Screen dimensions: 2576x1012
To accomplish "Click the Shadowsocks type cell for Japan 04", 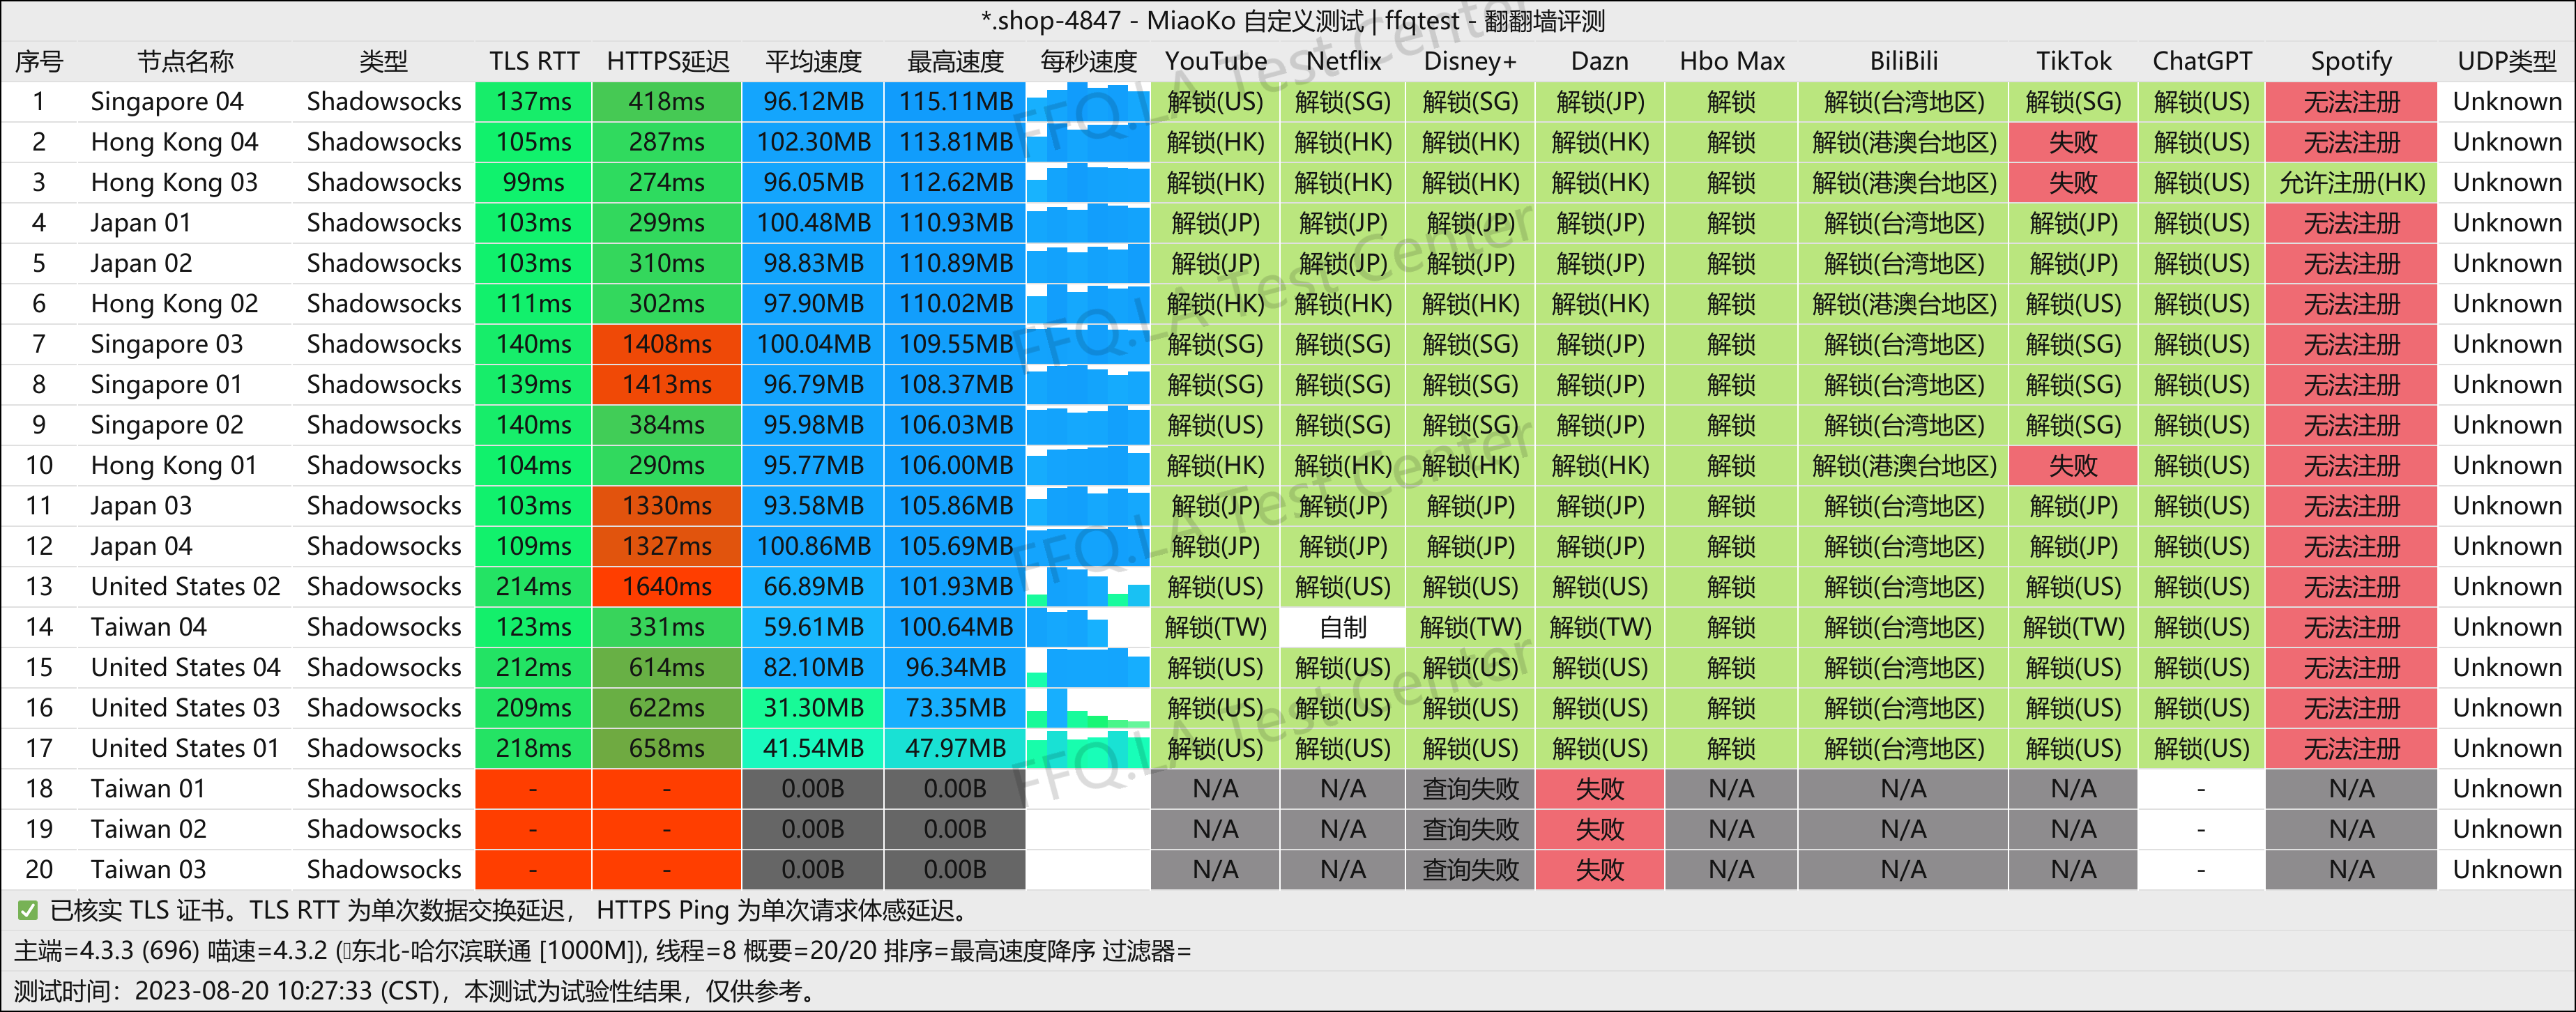I will [x=384, y=546].
